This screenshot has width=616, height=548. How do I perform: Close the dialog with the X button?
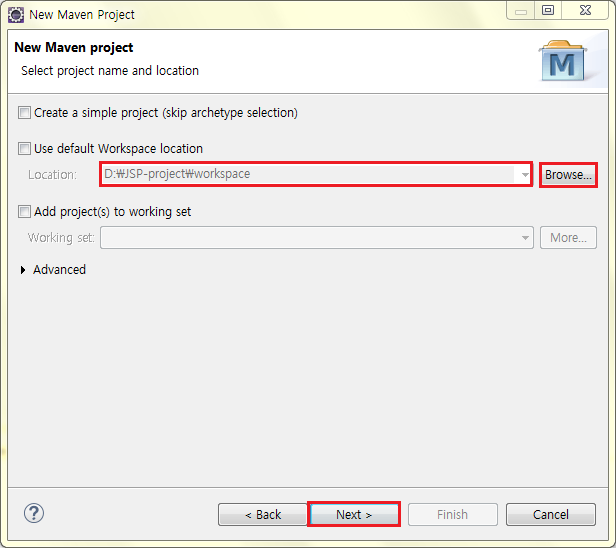(x=585, y=10)
